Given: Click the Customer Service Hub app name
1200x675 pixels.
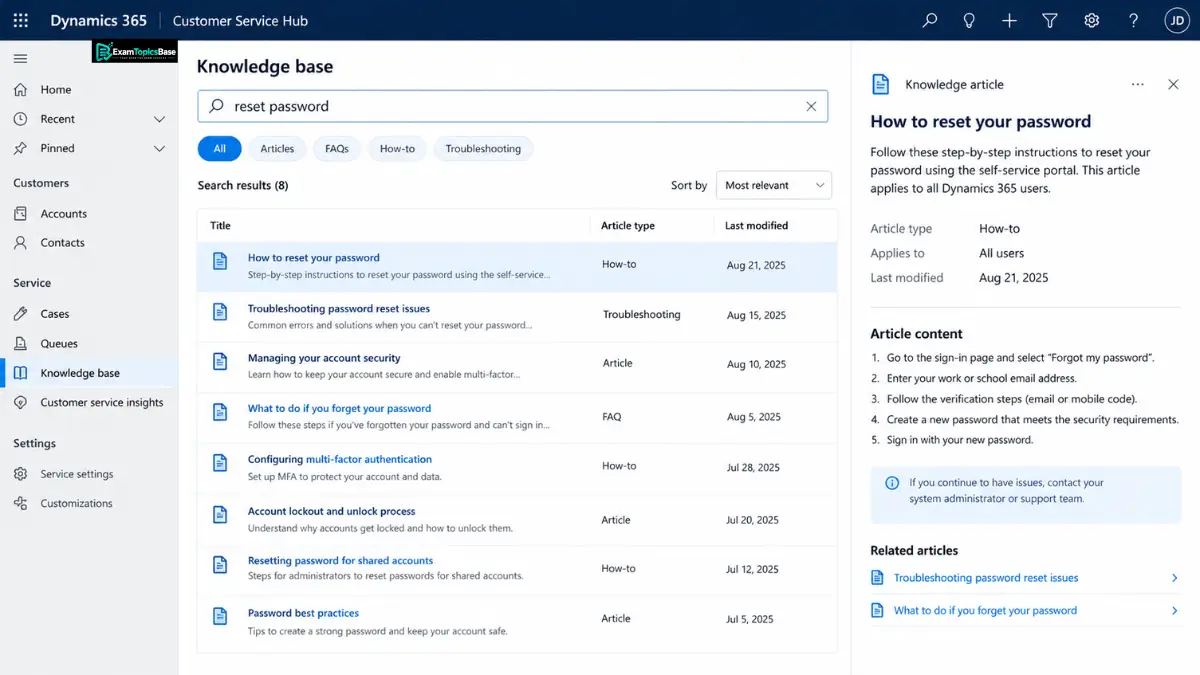Looking at the screenshot, I should click(240, 20).
